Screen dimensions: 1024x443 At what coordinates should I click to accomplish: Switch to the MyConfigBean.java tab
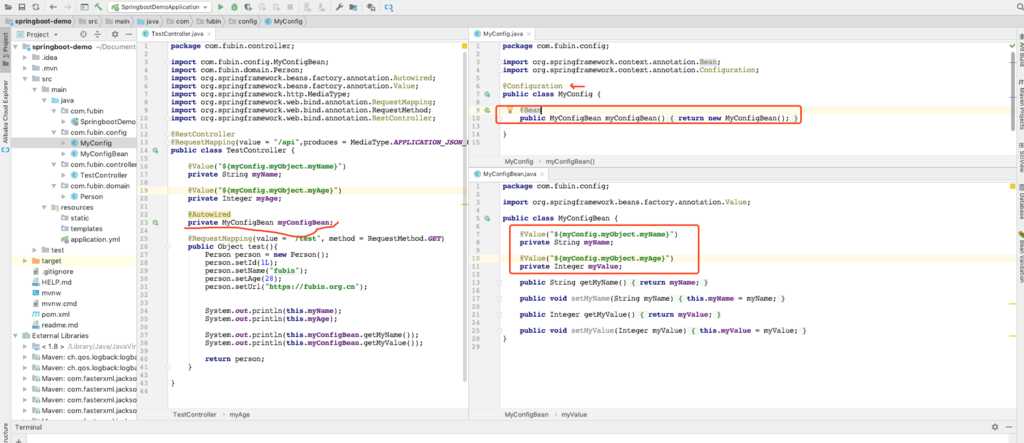point(509,174)
